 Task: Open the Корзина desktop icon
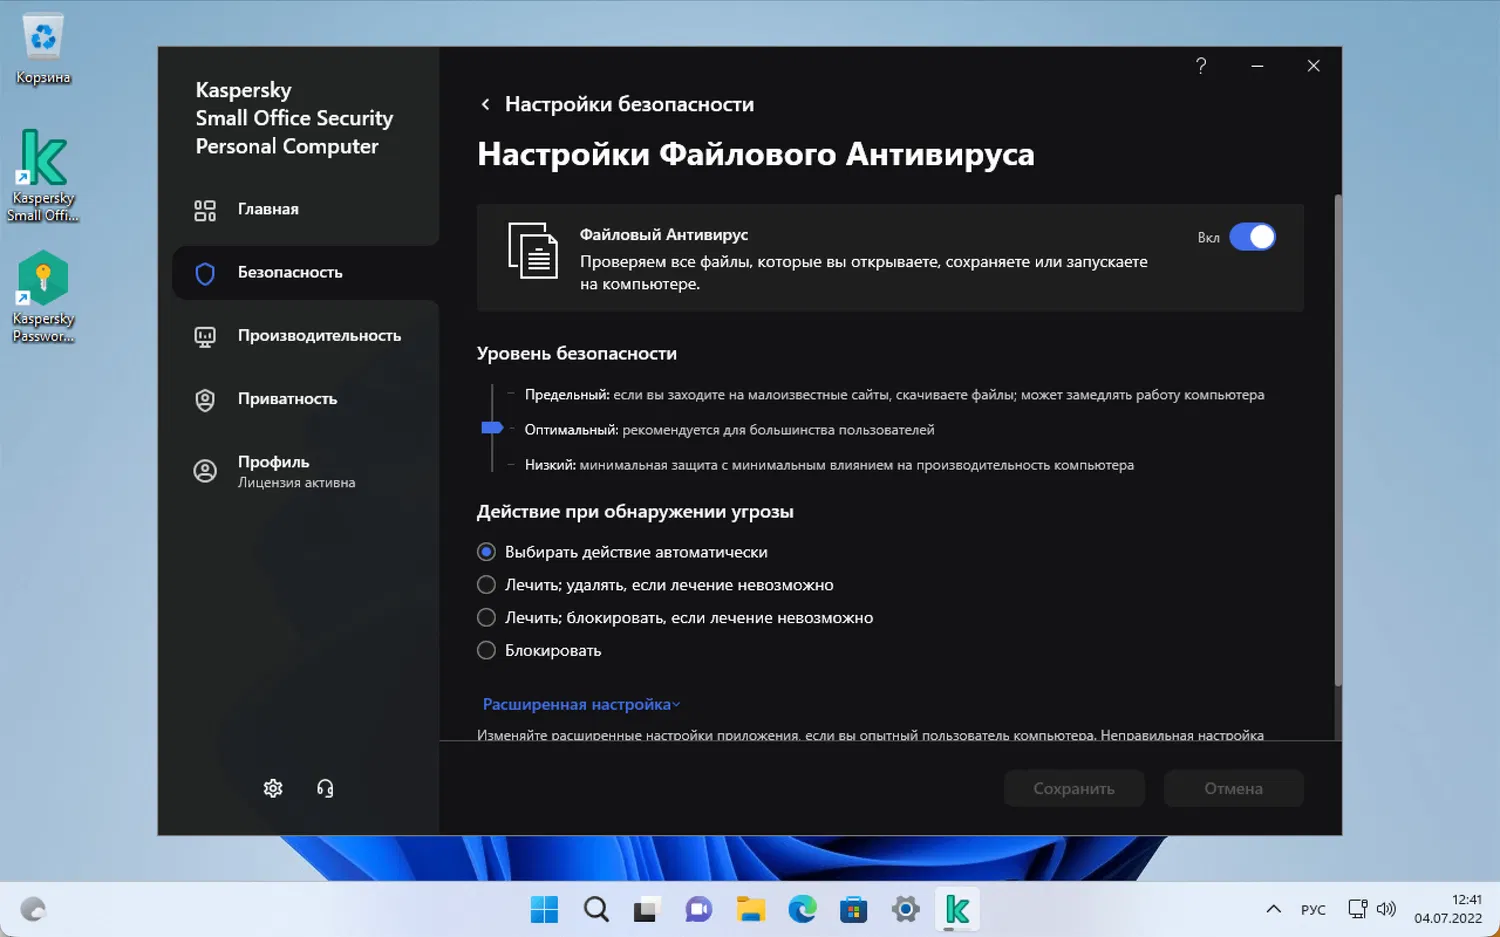[x=43, y=50]
